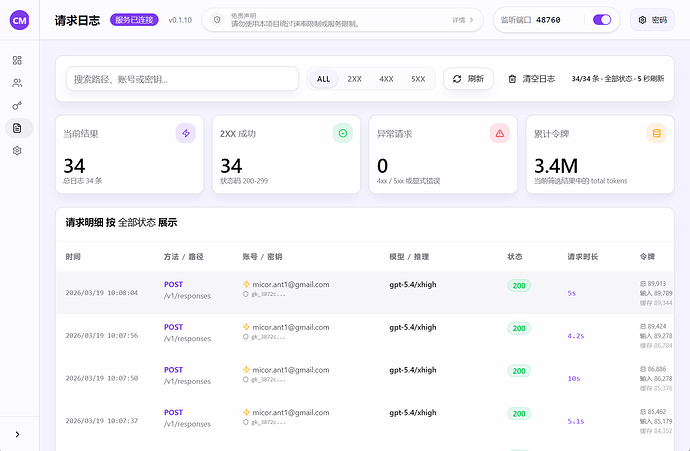Open the dashboard icon in sidebar

[17, 60]
